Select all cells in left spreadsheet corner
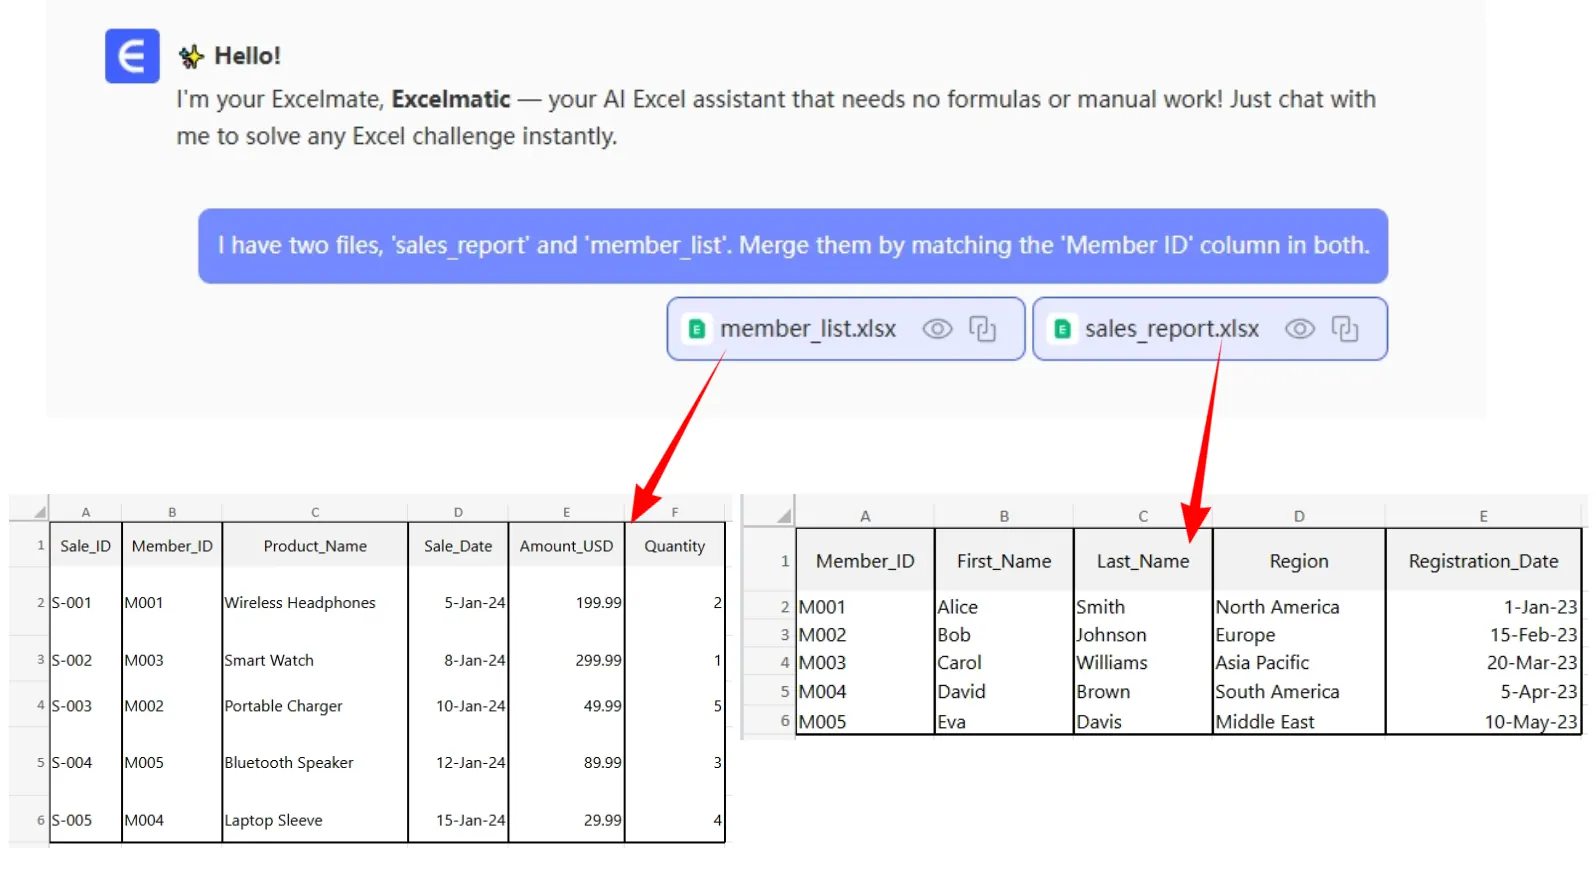 tap(39, 512)
